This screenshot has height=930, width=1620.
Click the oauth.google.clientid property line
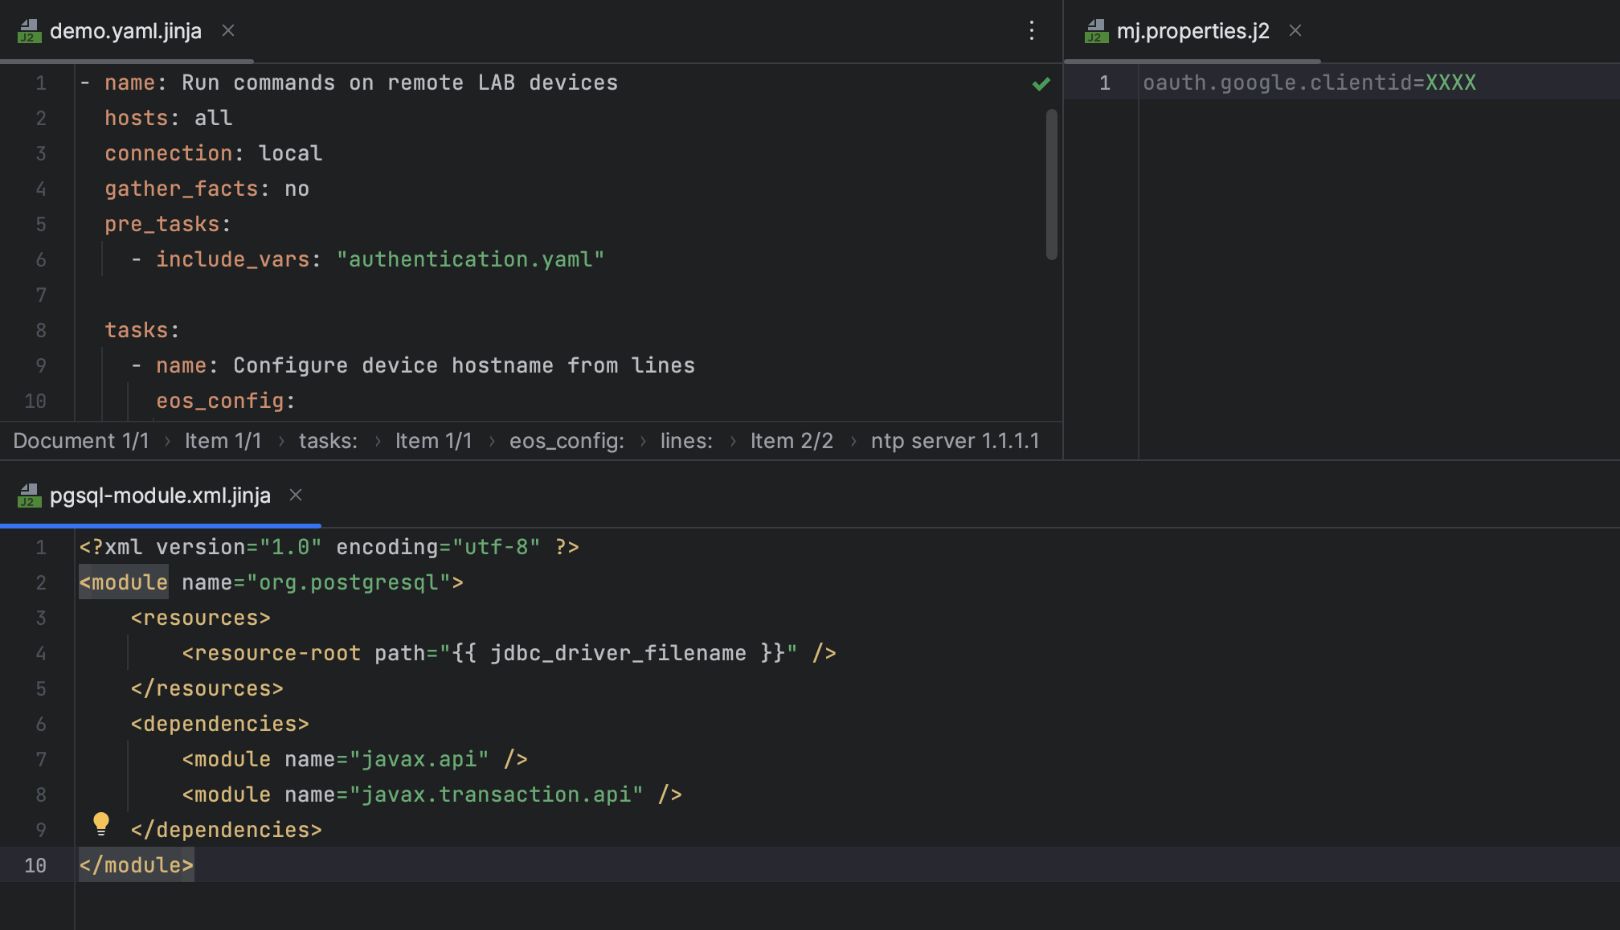click(x=1308, y=83)
